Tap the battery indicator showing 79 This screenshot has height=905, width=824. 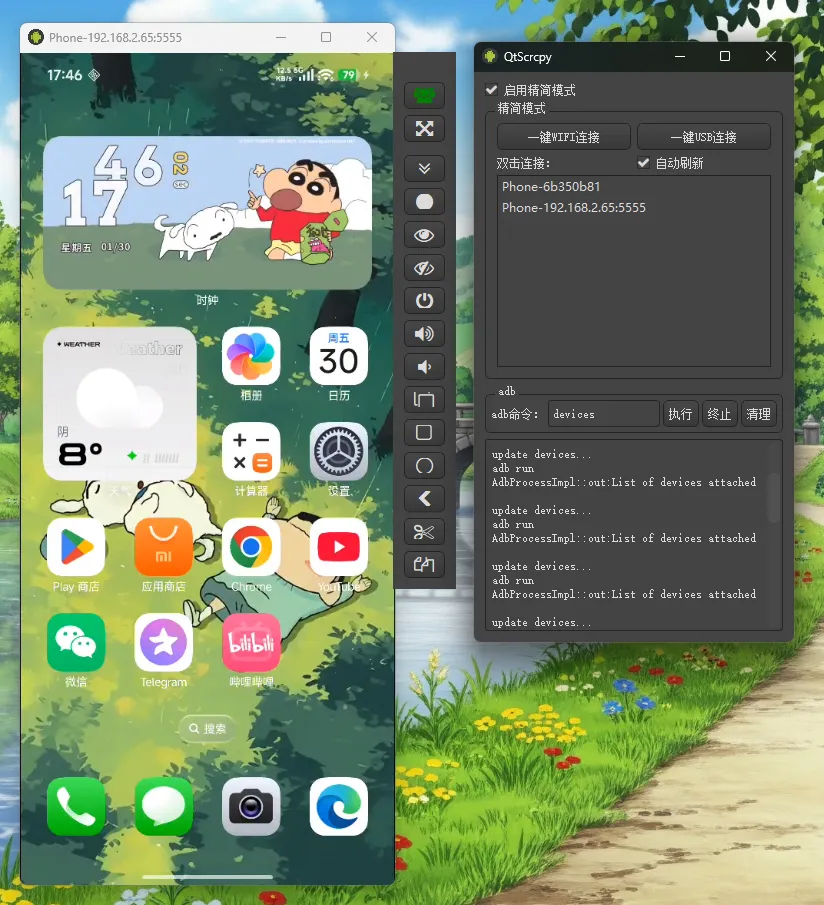click(349, 75)
